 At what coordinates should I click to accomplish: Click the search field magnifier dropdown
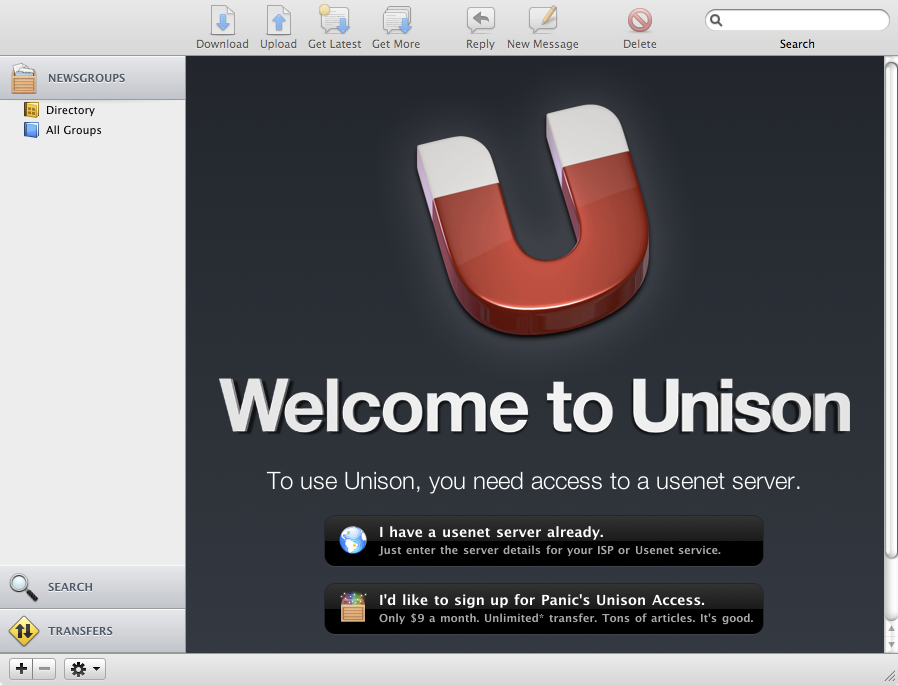coord(717,20)
